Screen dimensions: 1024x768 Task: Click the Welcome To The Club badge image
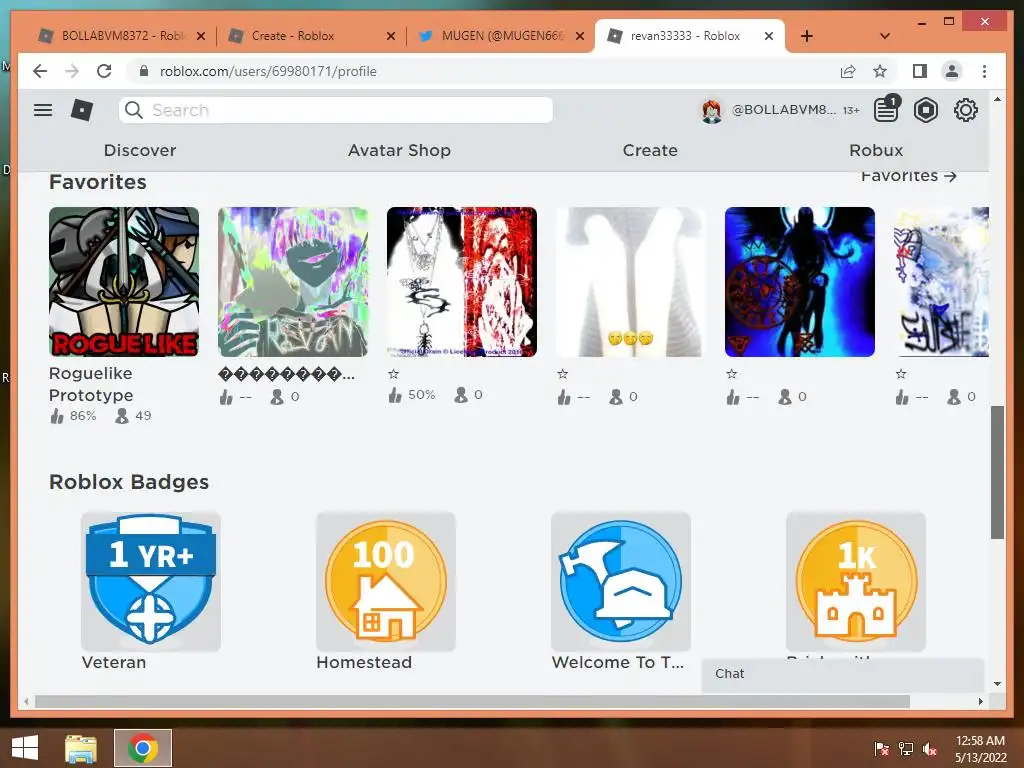point(621,581)
